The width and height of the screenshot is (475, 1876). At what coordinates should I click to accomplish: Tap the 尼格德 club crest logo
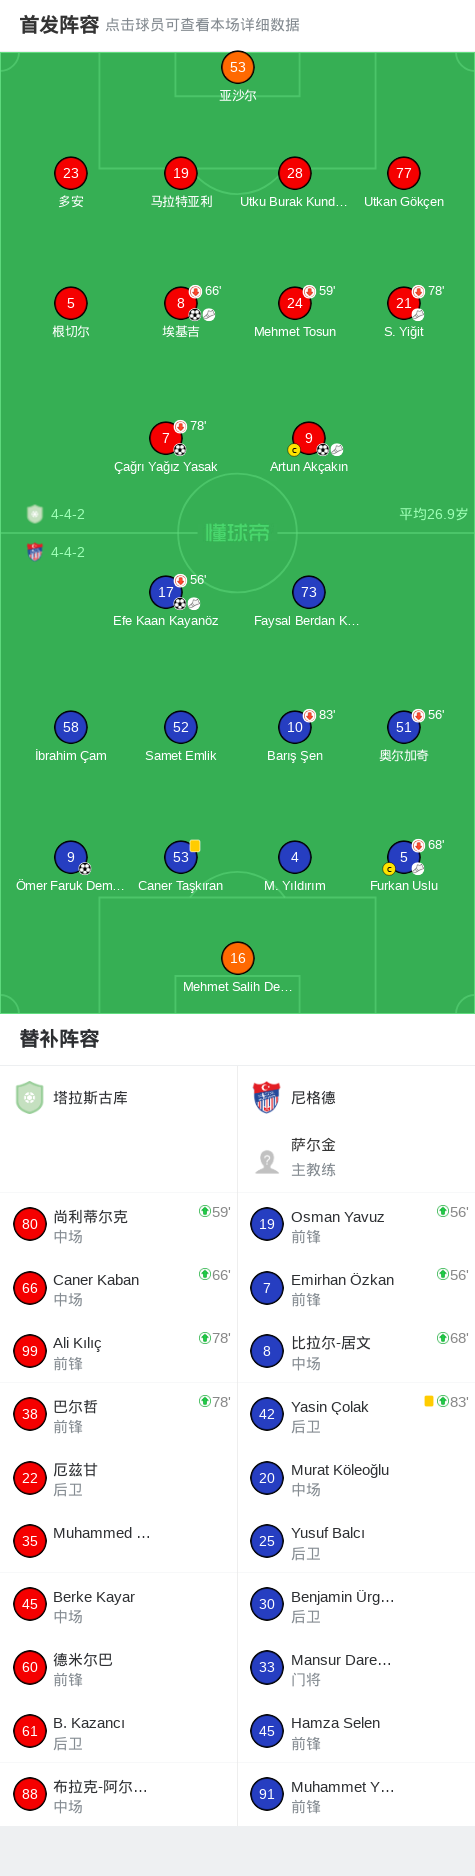click(x=267, y=1097)
